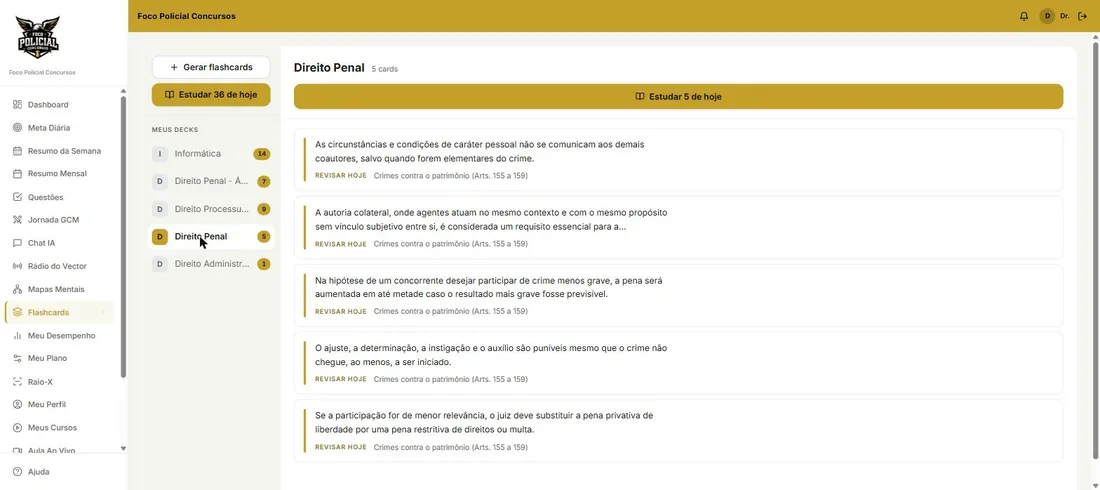The height and width of the screenshot is (490, 1100).
Task: Open the card about autoria colateral
Action: pyautogui.click(x=678, y=227)
